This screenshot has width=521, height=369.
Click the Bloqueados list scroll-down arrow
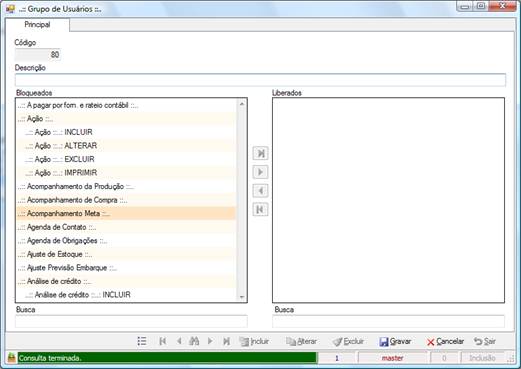pyautogui.click(x=242, y=297)
